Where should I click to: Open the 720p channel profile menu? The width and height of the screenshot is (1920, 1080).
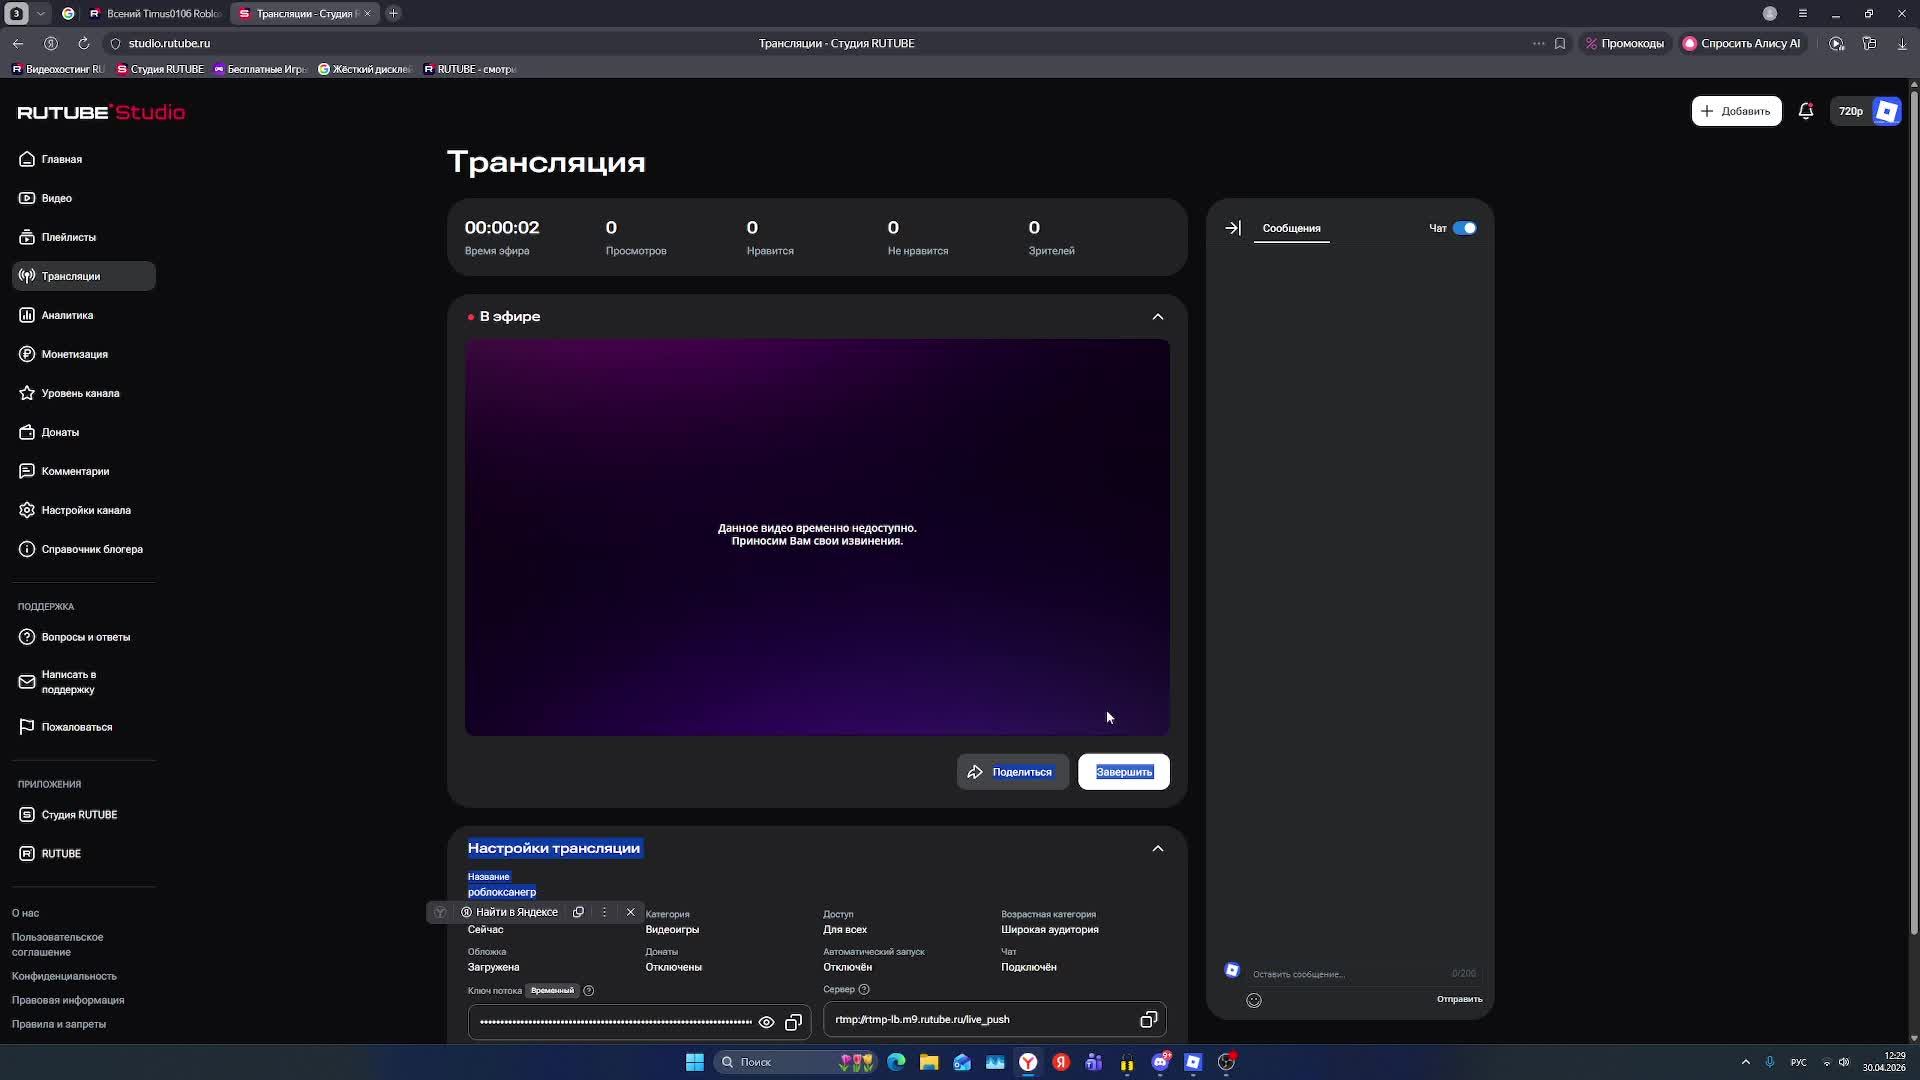(x=1866, y=111)
